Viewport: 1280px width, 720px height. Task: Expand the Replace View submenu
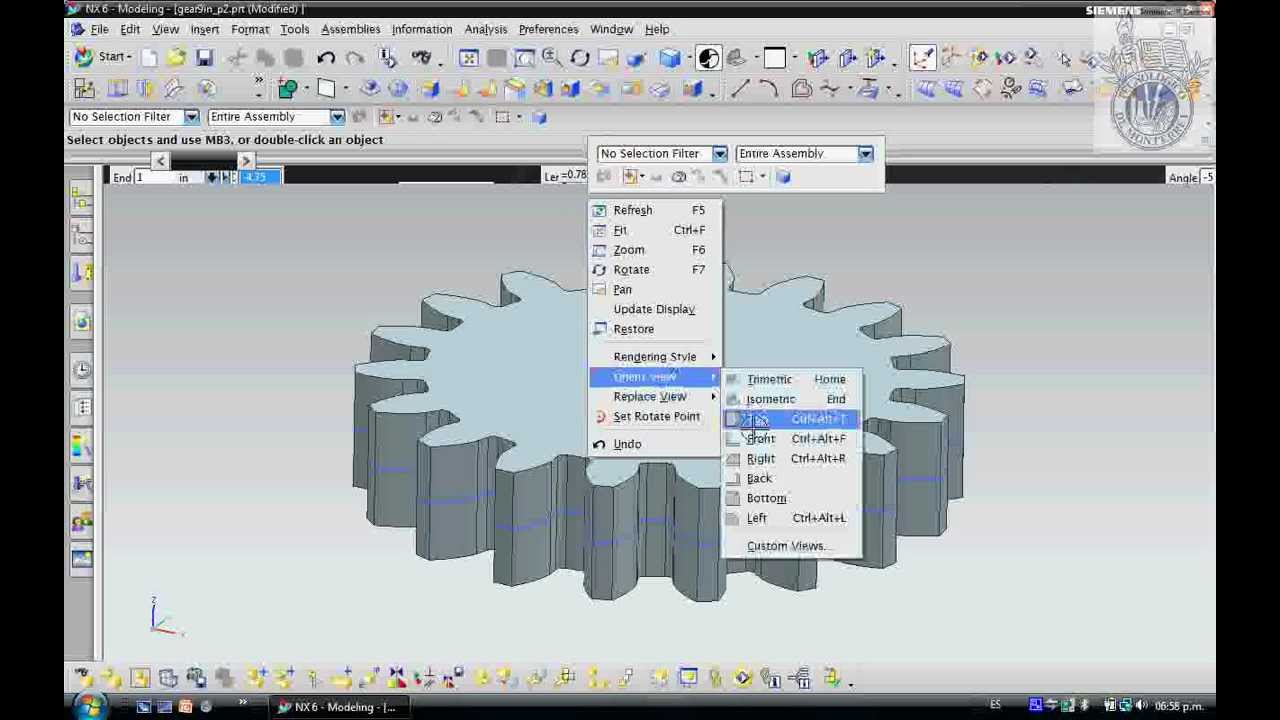pyautogui.click(x=655, y=397)
